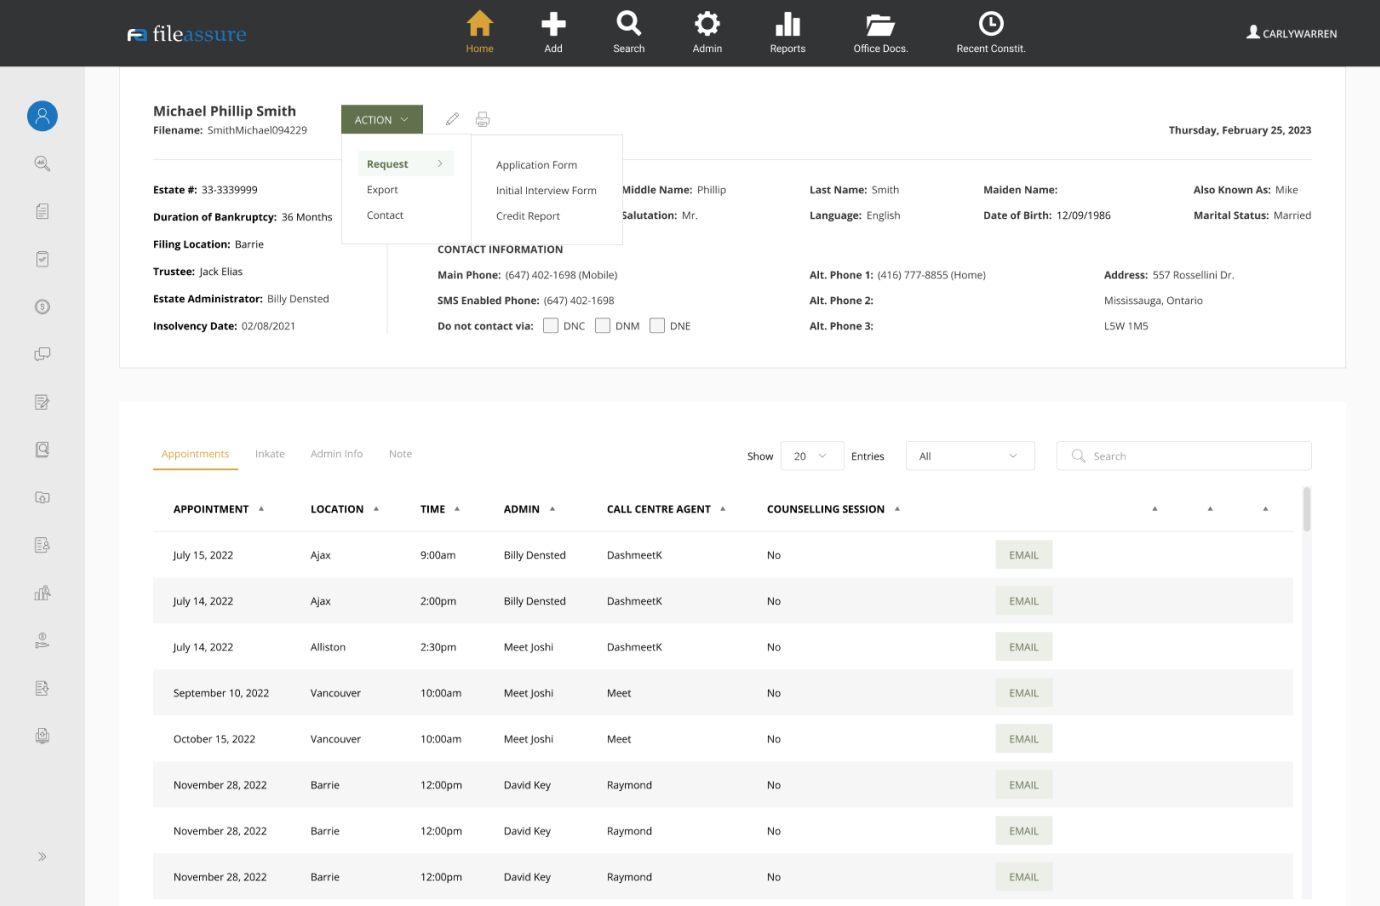
Task: Check the DNC checkbox
Action: (x=550, y=325)
